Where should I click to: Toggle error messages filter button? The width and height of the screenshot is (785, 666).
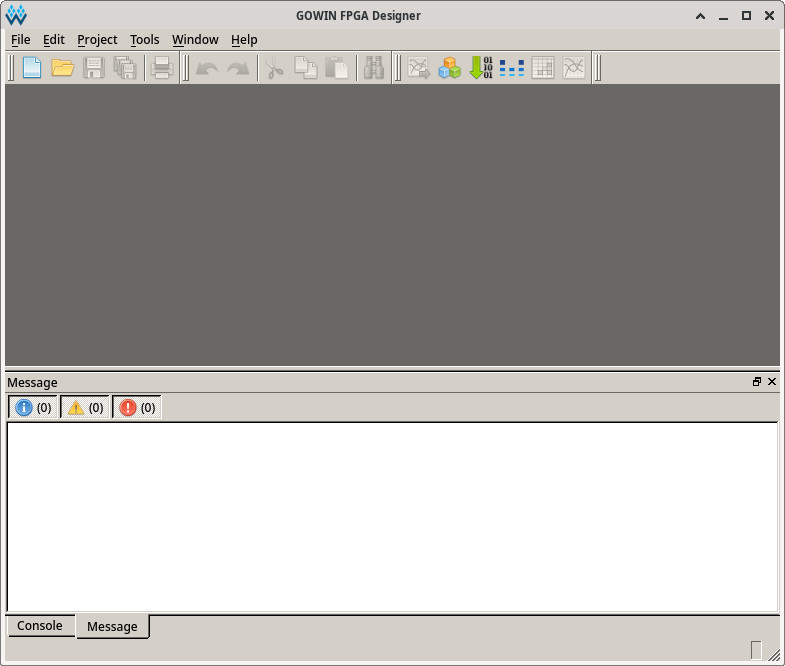coord(137,407)
